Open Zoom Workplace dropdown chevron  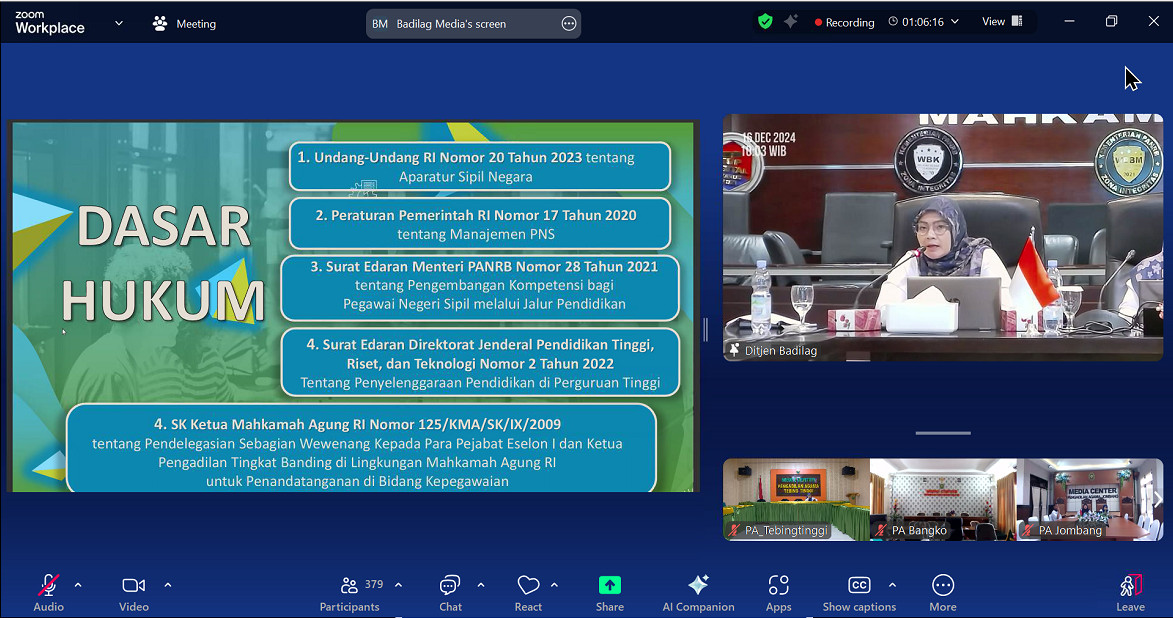click(119, 23)
